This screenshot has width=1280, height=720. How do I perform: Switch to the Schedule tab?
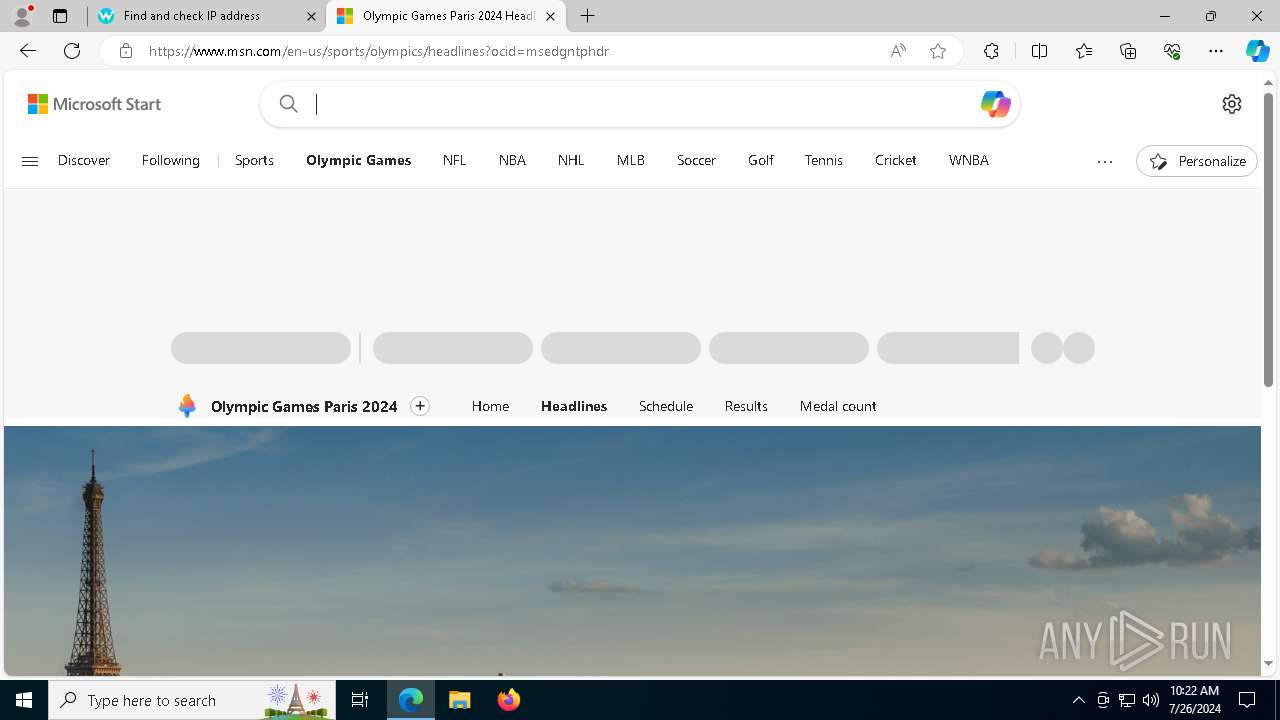point(666,406)
